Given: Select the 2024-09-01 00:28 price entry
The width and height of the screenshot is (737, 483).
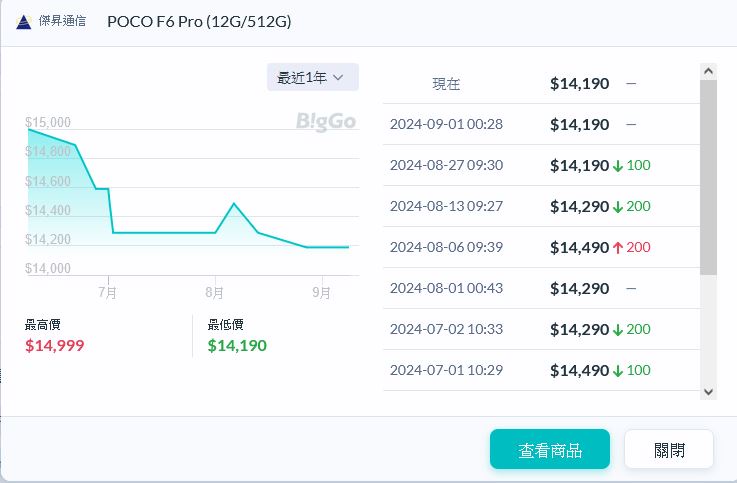Looking at the screenshot, I should (540, 125).
